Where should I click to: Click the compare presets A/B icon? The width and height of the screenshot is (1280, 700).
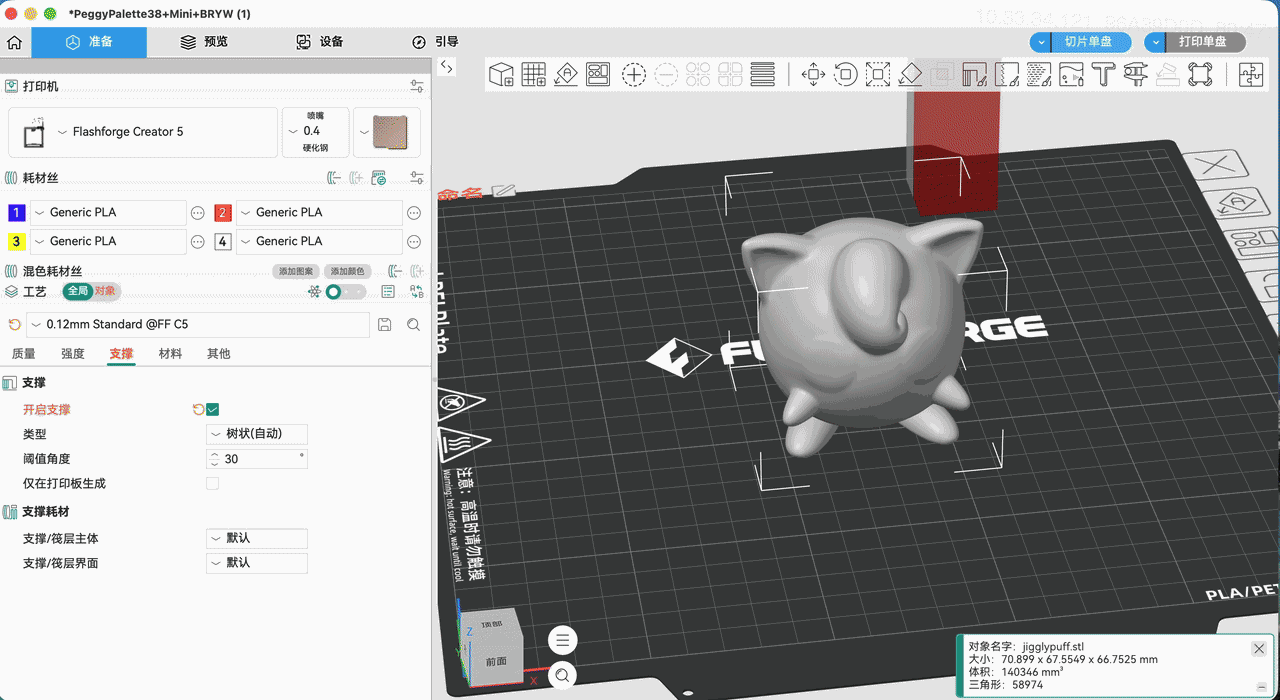point(416,292)
